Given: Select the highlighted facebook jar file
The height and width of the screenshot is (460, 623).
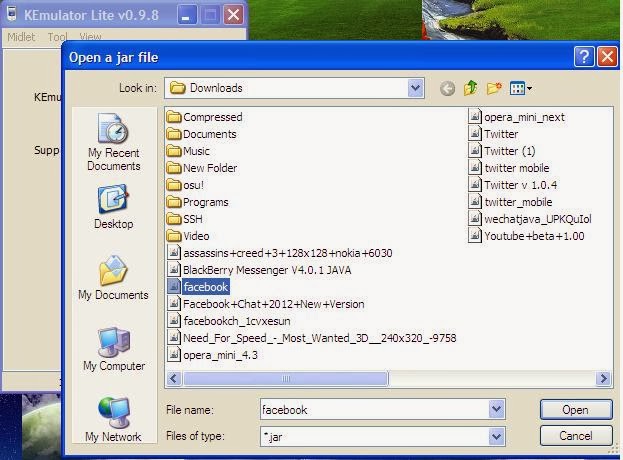Looking at the screenshot, I should tap(198, 287).
